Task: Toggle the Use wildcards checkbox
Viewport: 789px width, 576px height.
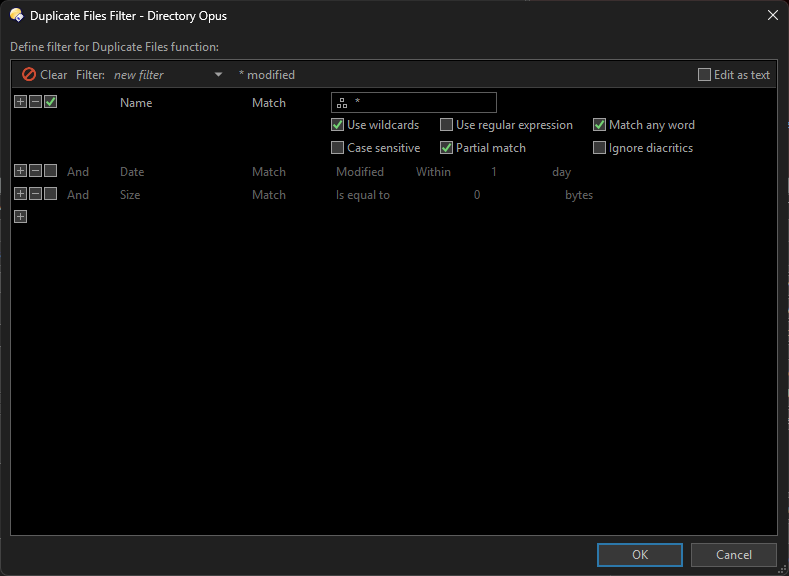Action: (338, 125)
